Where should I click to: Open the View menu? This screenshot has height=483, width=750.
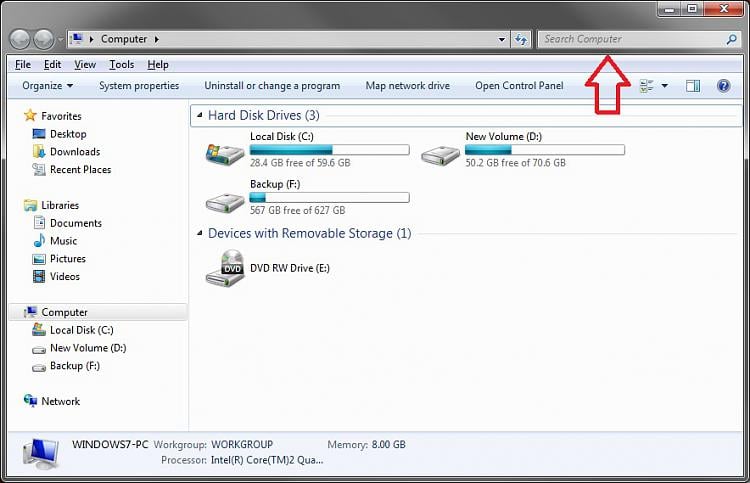click(x=85, y=65)
